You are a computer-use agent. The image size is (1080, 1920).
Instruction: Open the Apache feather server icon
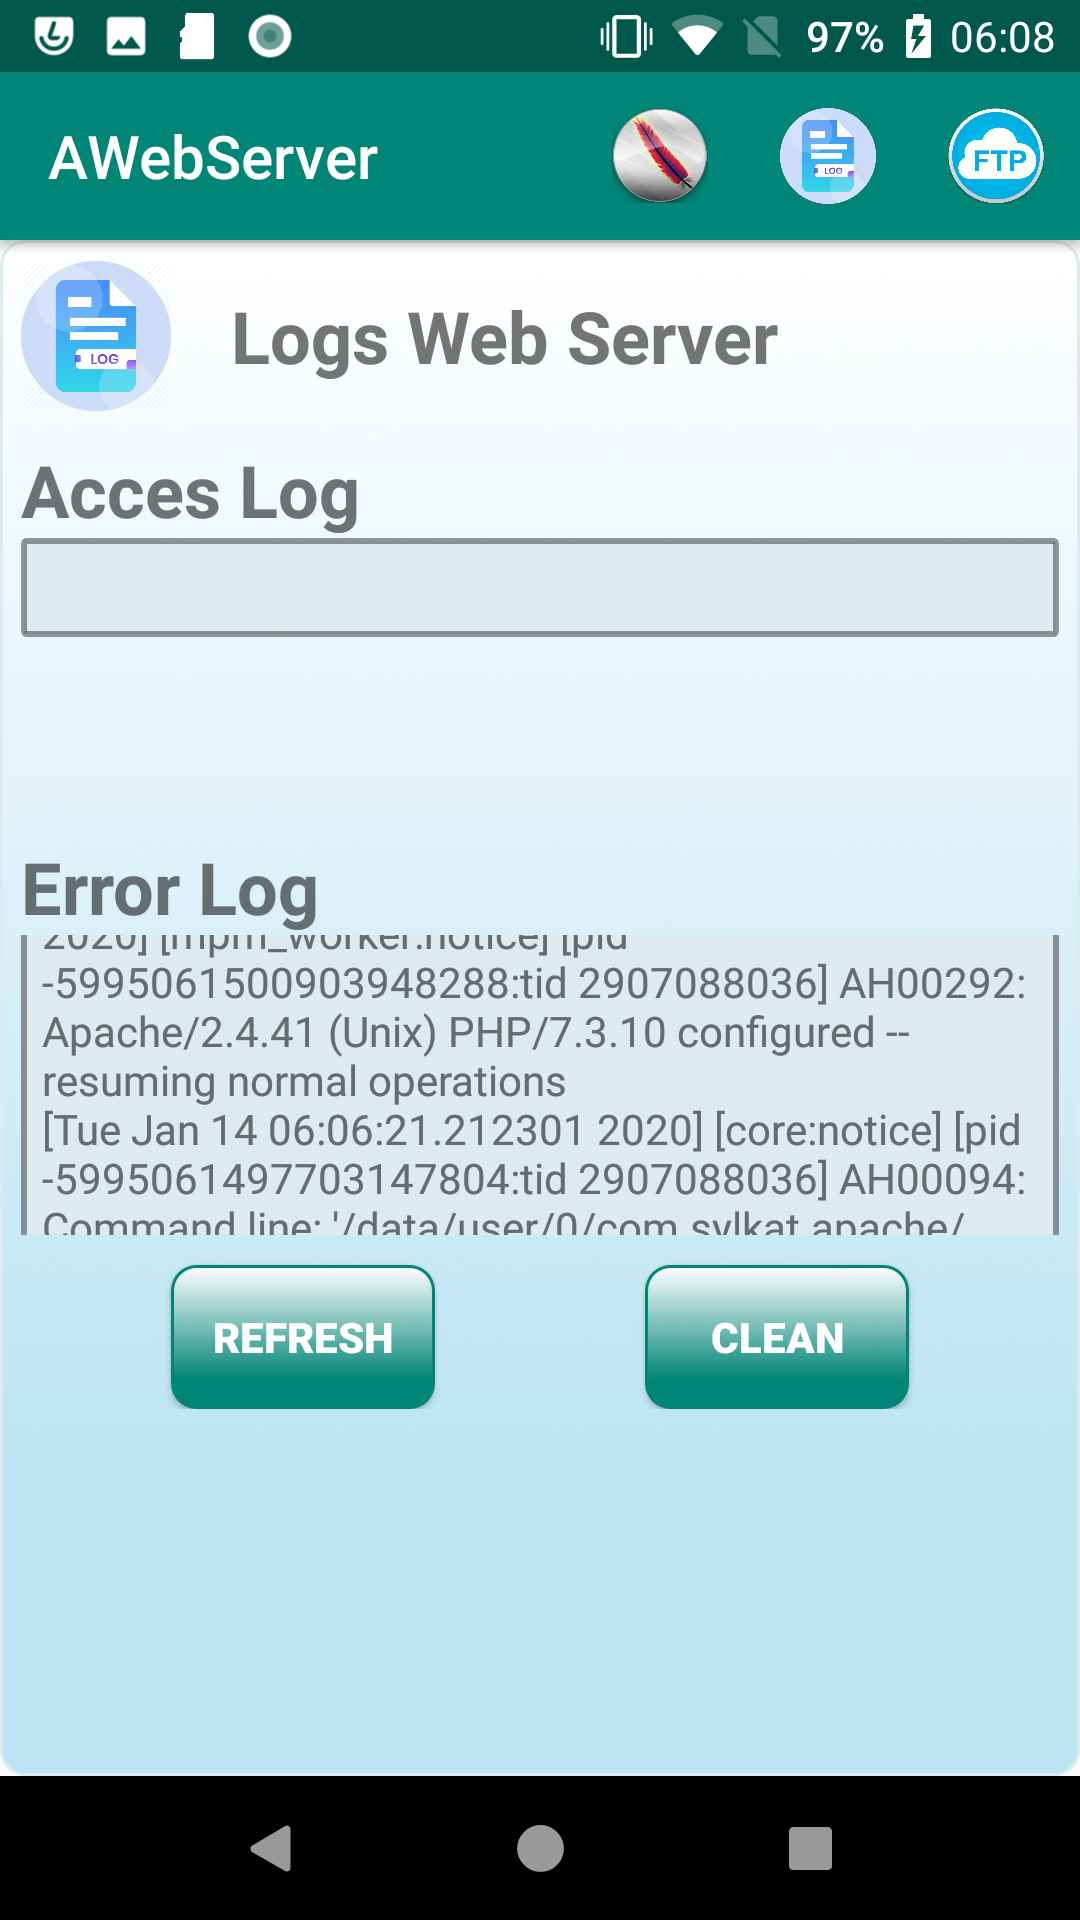(x=660, y=156)
